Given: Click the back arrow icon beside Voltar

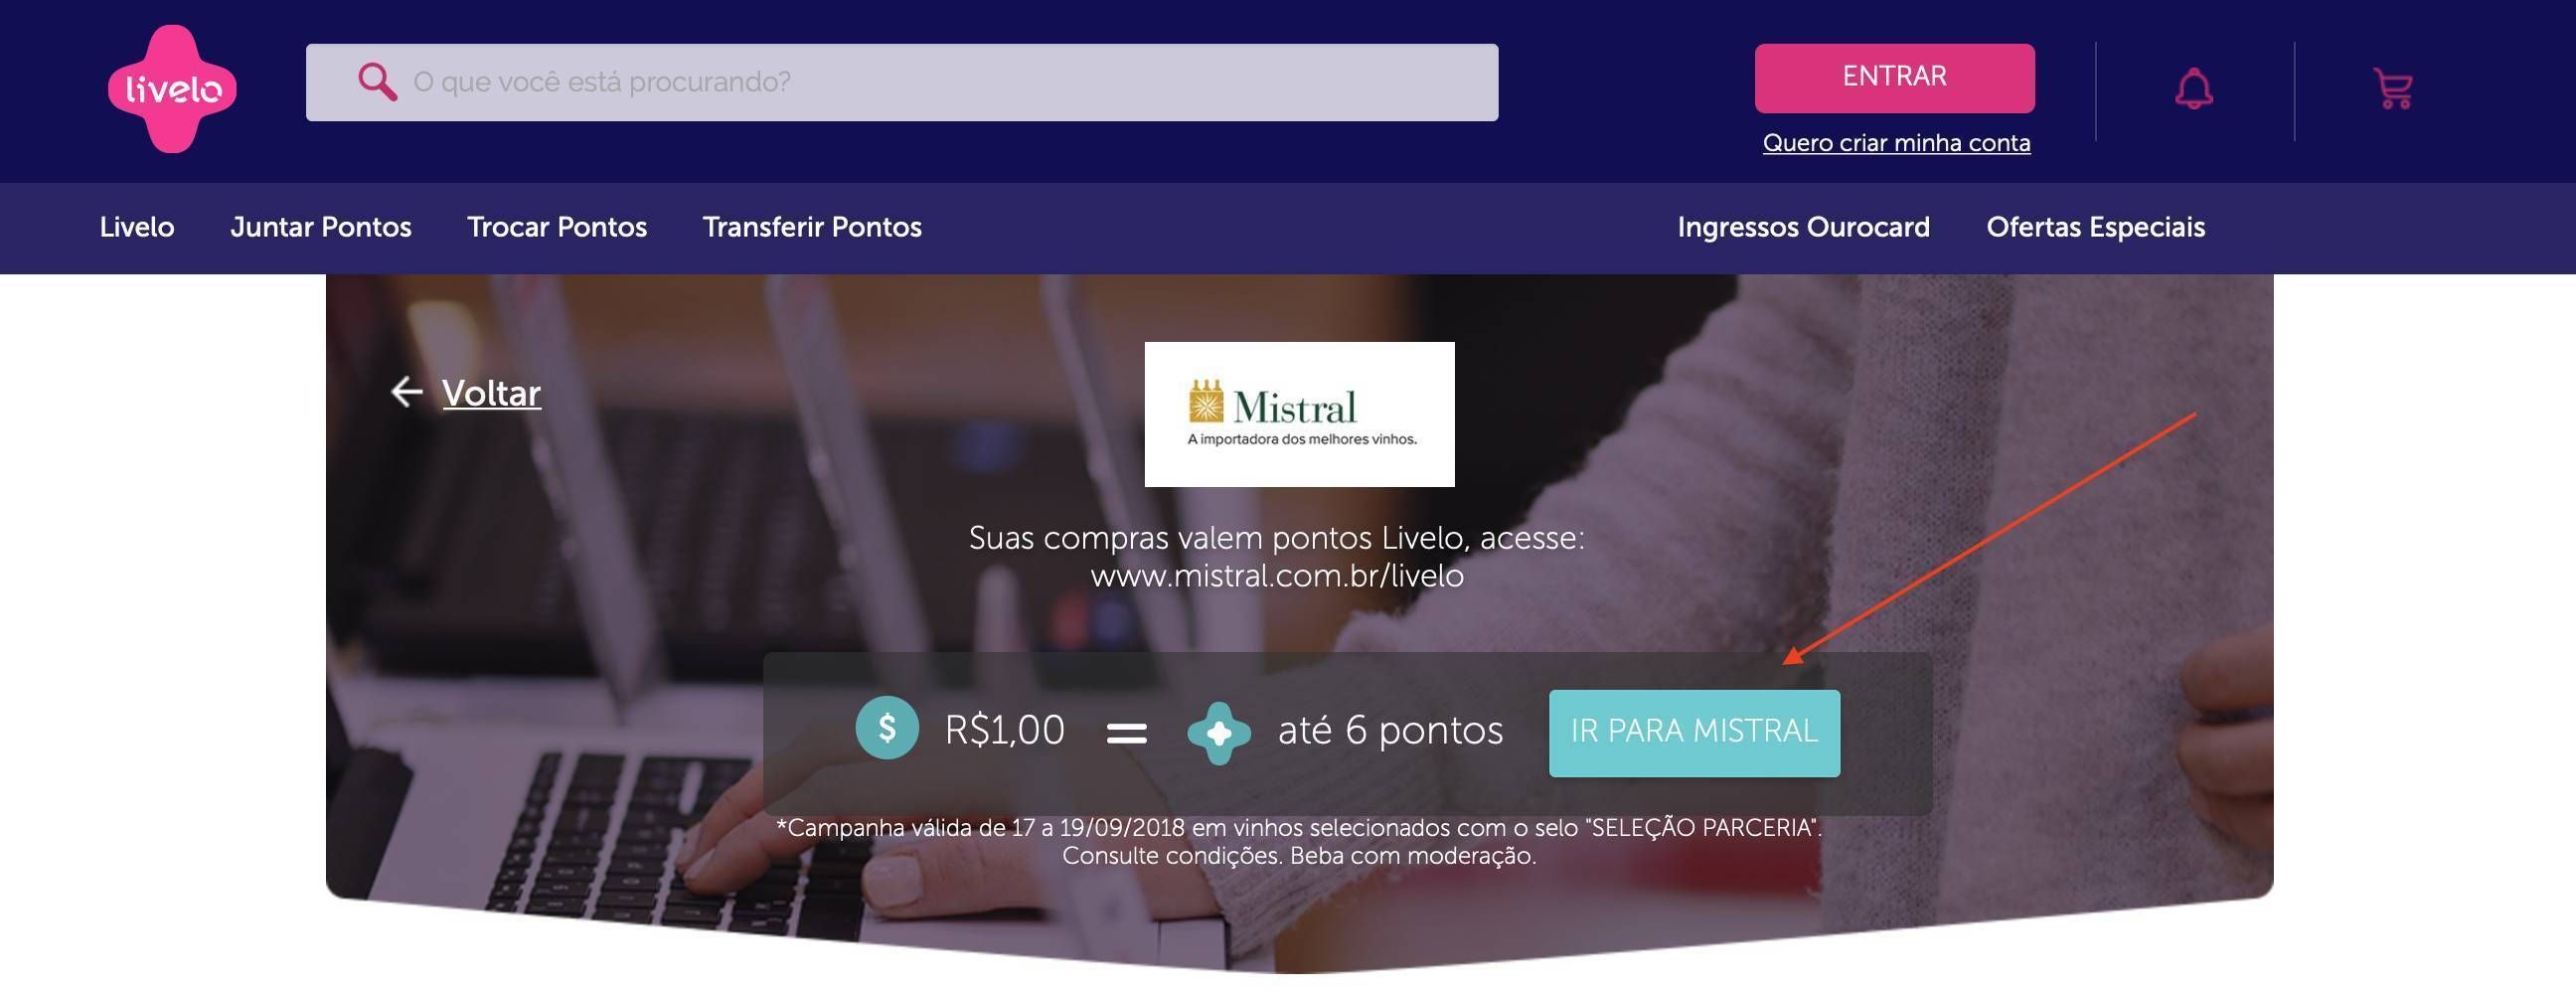Looking at the screenshot, I should (406, 392).
